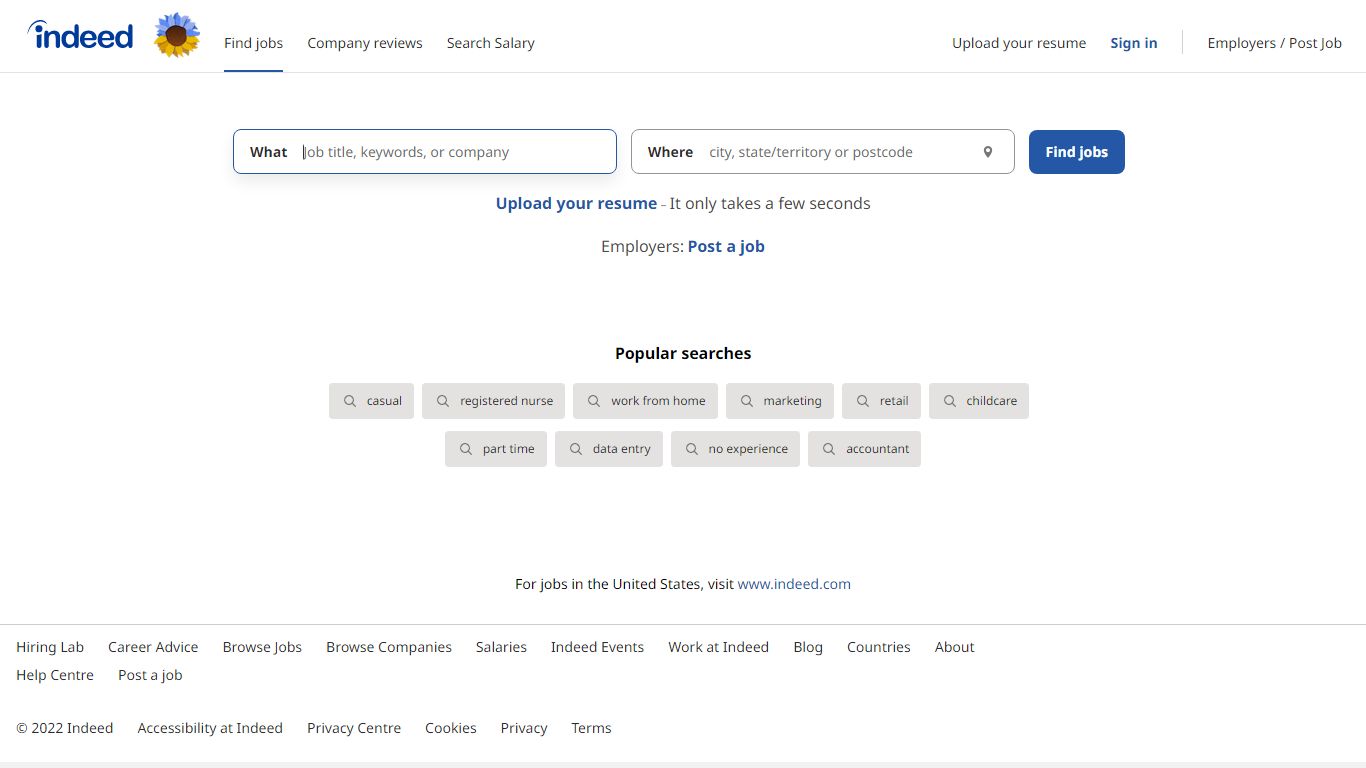Viewport: 1366px width, 768px height.
Task: Open the Cookies footer link
Action: 451,728
